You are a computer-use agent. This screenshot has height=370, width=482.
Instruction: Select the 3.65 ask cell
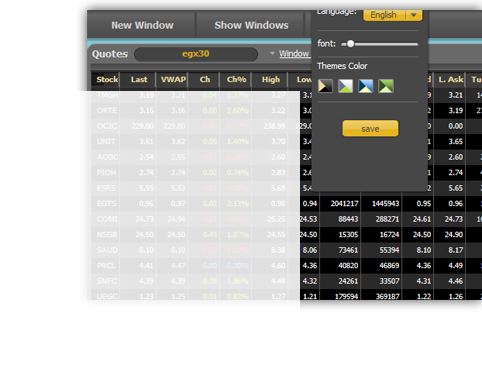[x=450, y=142]
